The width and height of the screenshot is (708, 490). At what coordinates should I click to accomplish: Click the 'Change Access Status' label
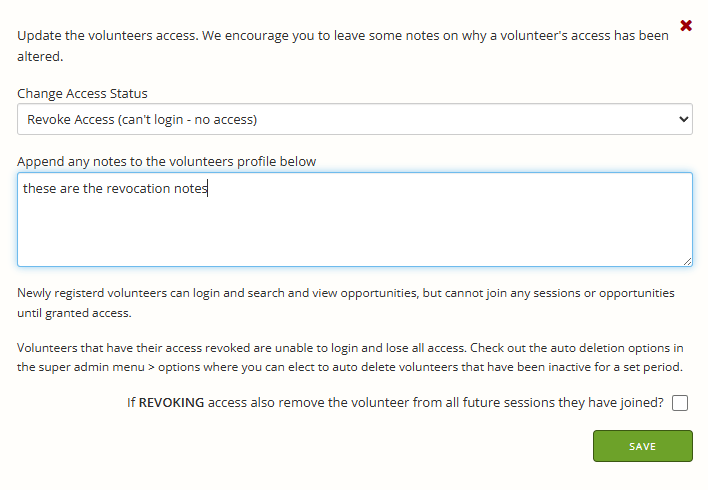click(x=82, y=93)
